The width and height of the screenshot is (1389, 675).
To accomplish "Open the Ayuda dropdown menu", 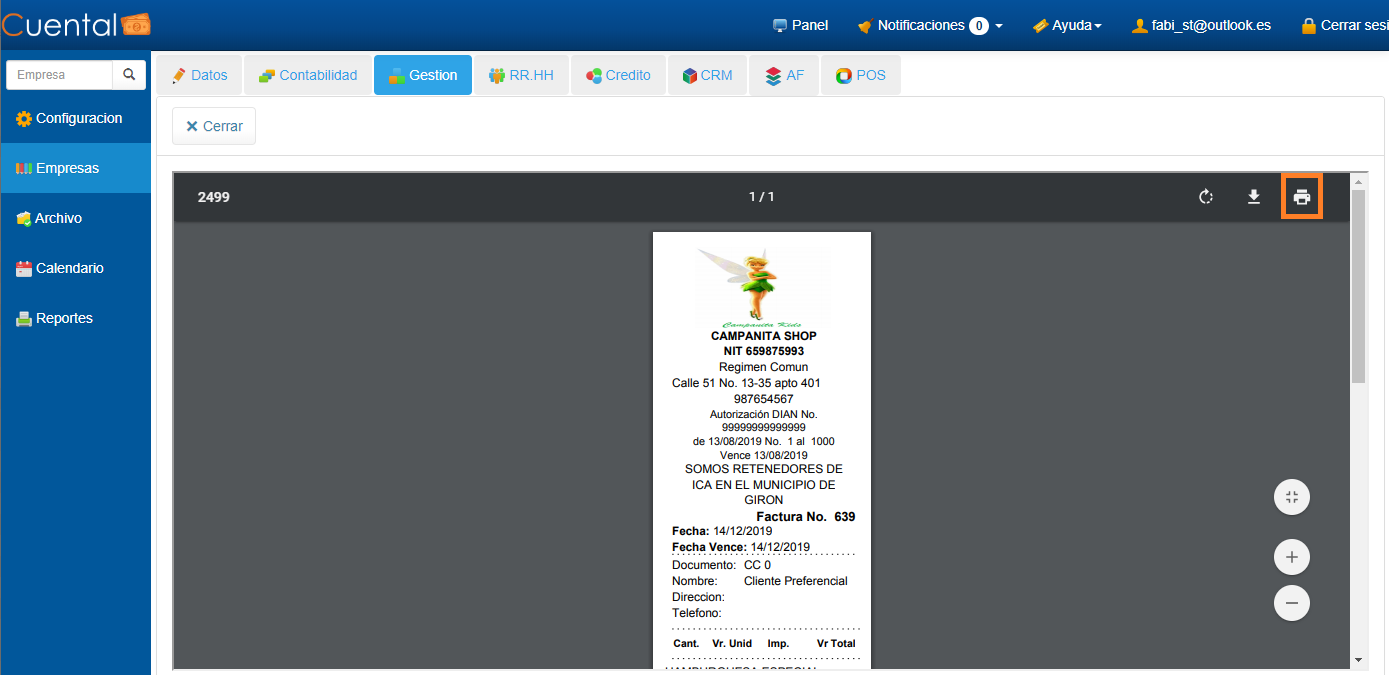I will point(1067,25).
